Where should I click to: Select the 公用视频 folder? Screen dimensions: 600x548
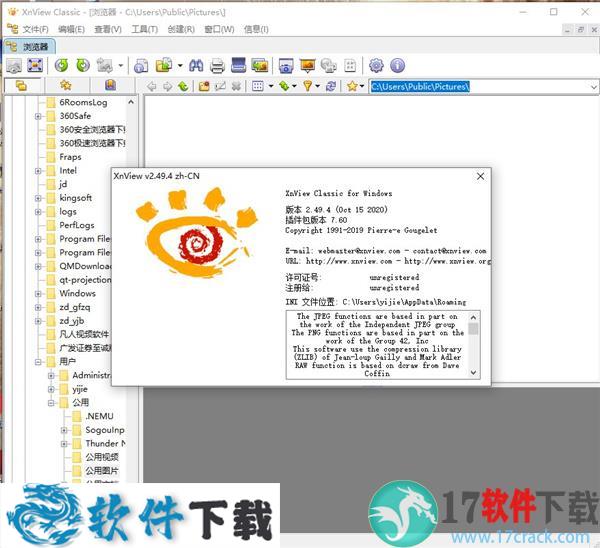[96, 457]
